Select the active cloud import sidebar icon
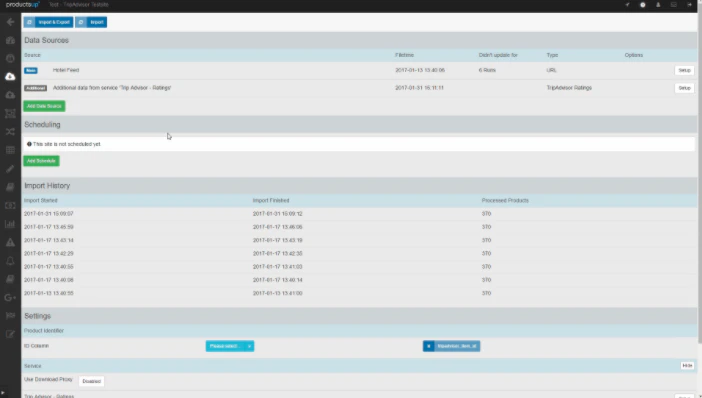This screenshot has width=702, height=398. coord(10,77)
